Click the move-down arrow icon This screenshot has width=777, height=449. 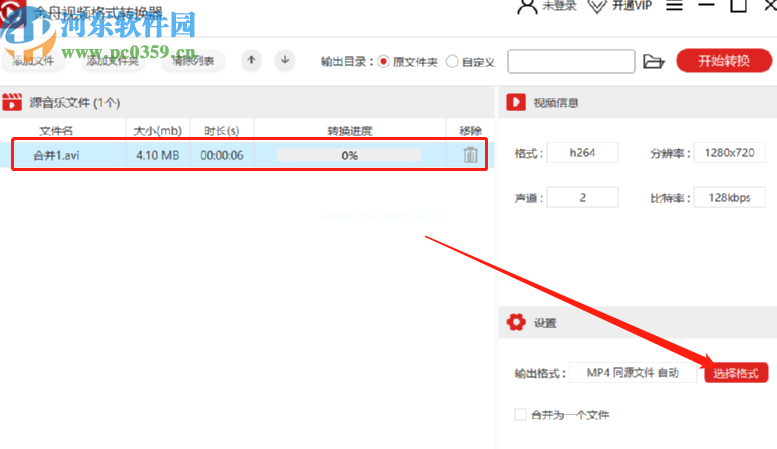[285, 60]
